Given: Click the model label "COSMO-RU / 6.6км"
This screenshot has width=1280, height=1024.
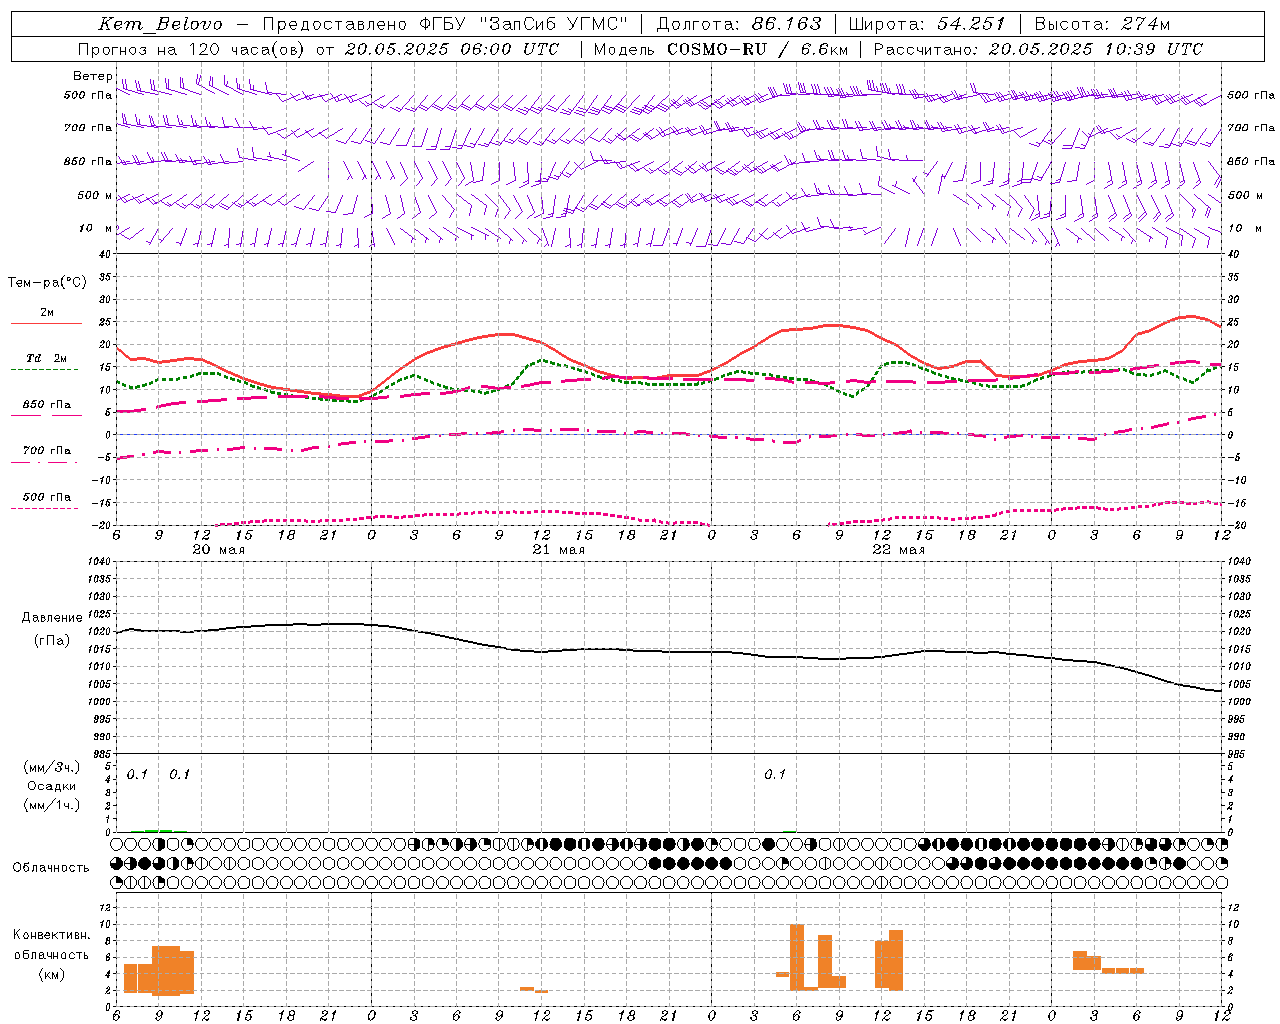Looking at the screenshot, I should tap(757, 49).
